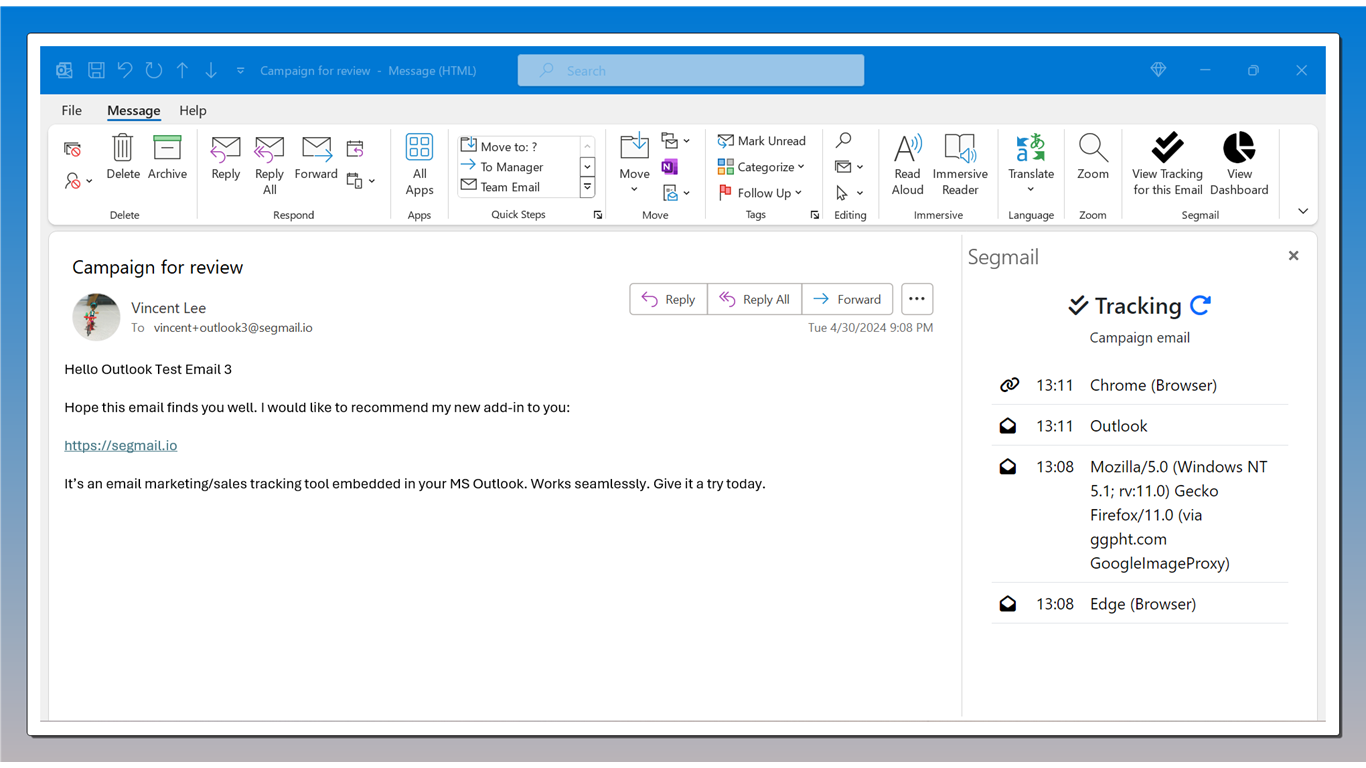Click the premium diamond icon
The height and width of the screenshot is (768, 1366).
[1158, 70]
